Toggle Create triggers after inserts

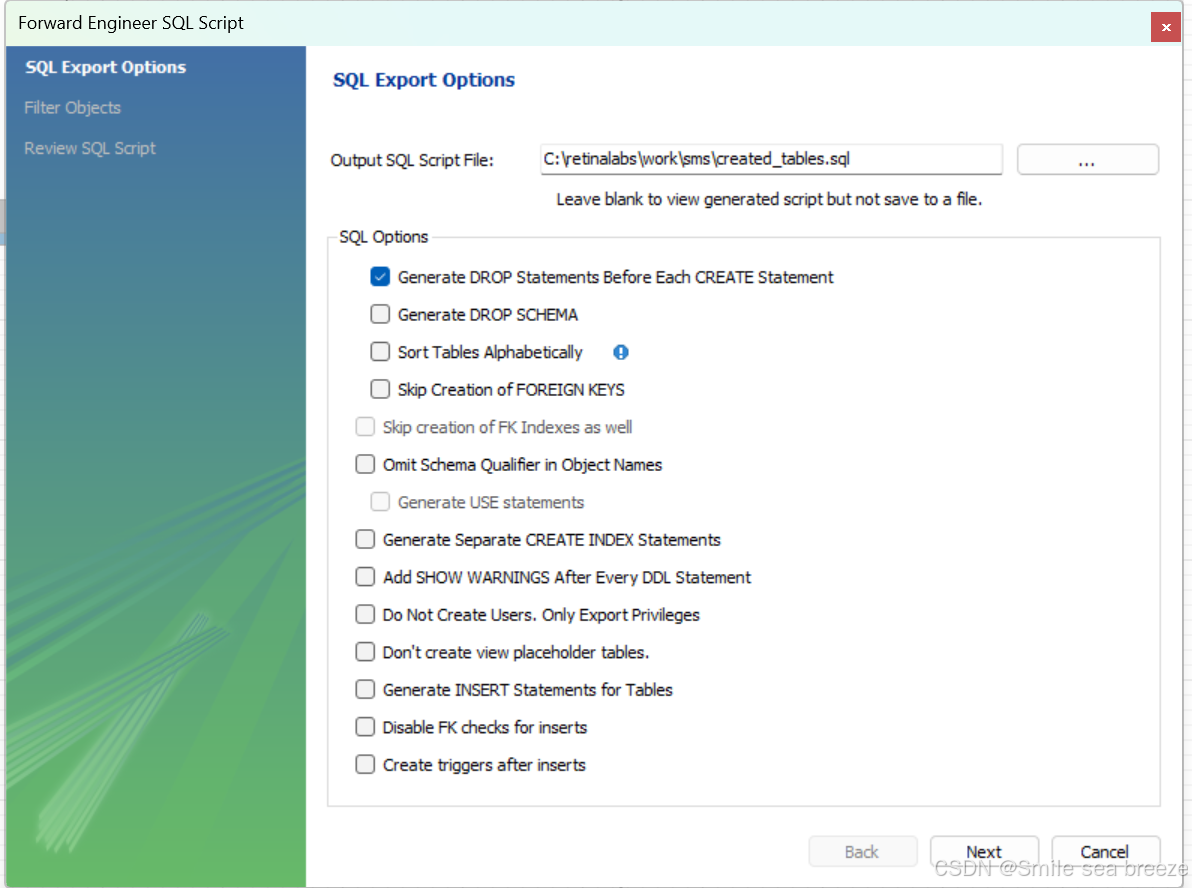365,764
